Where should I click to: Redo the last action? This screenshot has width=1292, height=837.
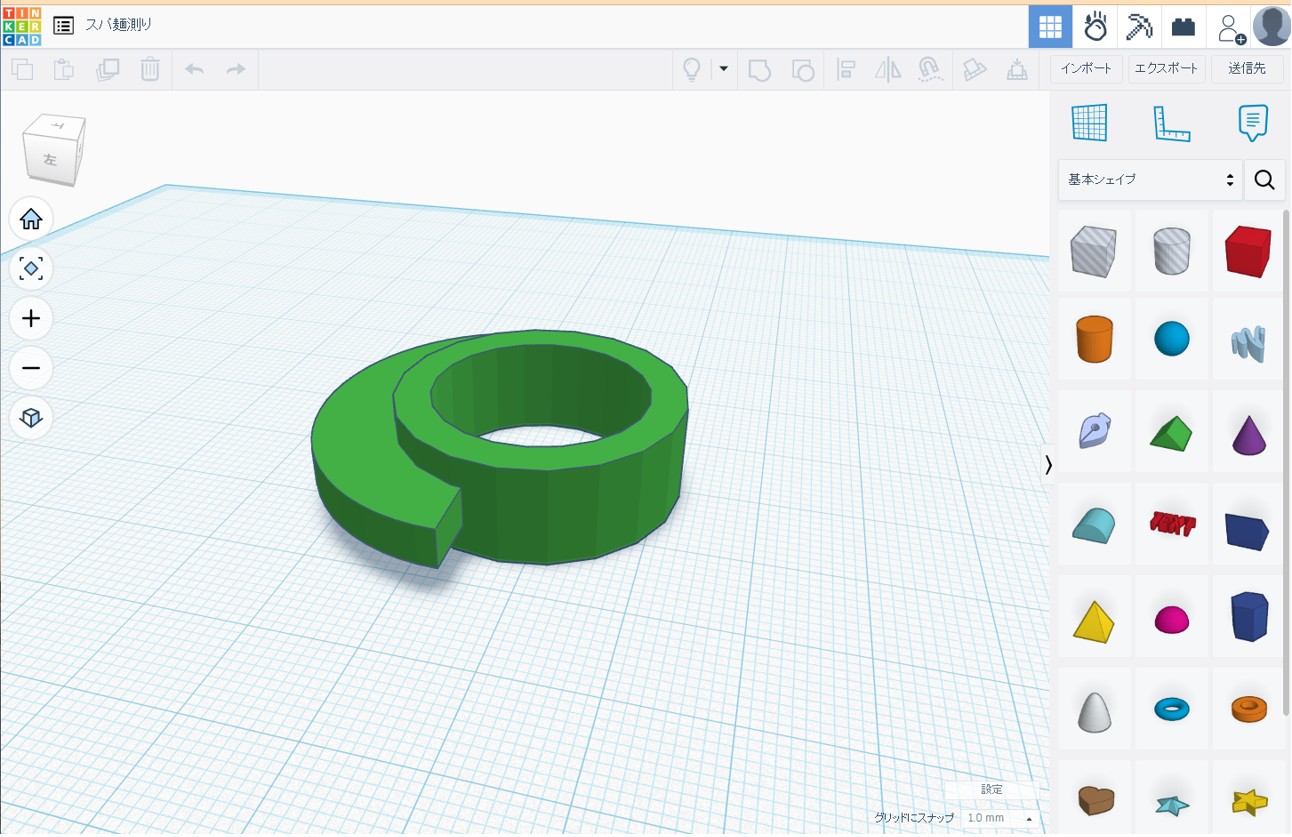pos(236,69)
